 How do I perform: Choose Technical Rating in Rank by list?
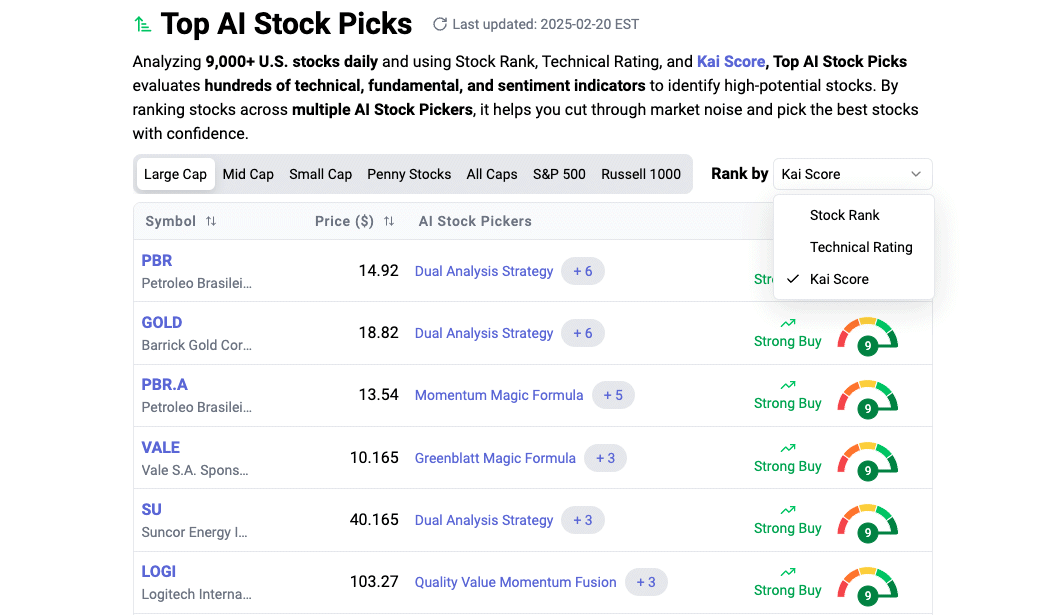pyautogui.click(x=860, y=247)
